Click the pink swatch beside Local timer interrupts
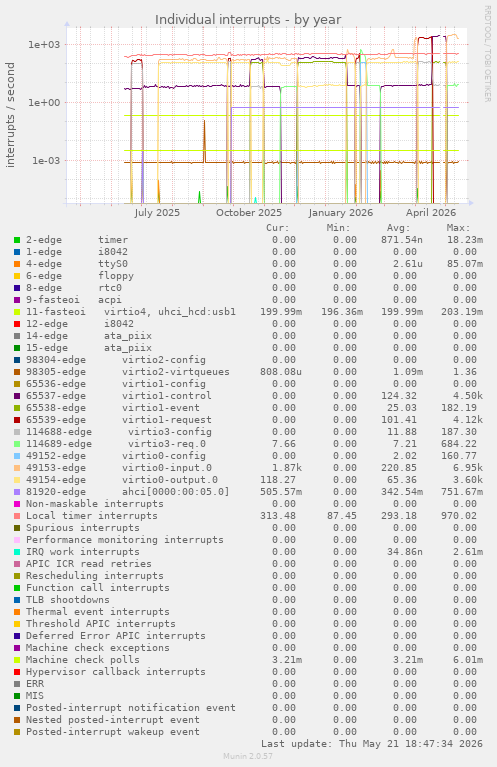The image size is (497, 767). coord(17,516)
